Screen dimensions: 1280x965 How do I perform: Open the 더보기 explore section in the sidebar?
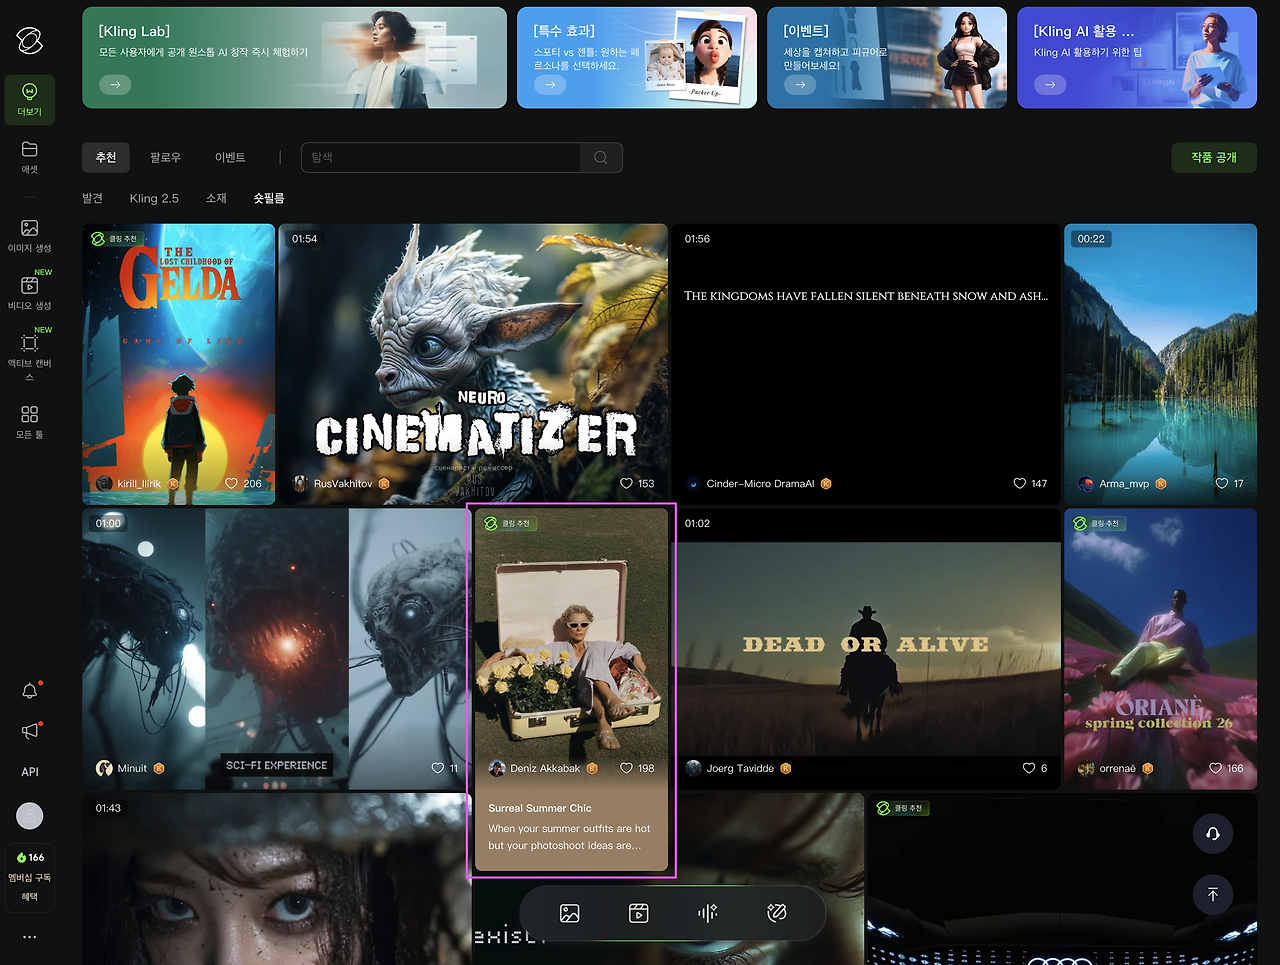click(x=29, y=99)
